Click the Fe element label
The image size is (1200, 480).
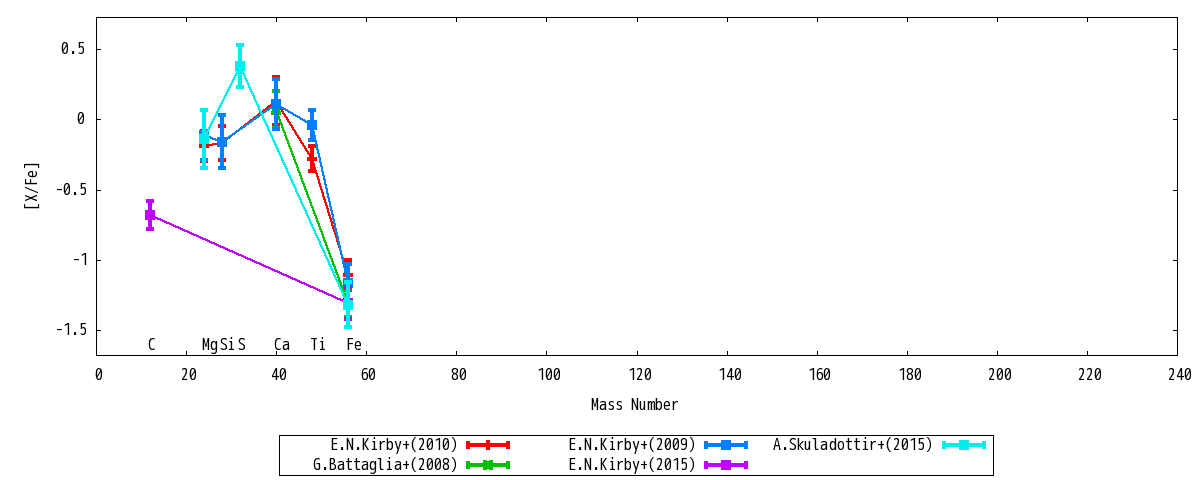(354, 345)
